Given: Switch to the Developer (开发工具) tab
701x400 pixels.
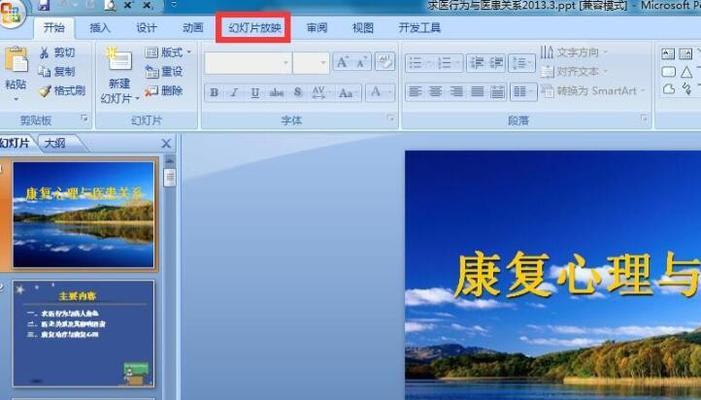Looking at the screenshot, I should pos(419,28).
